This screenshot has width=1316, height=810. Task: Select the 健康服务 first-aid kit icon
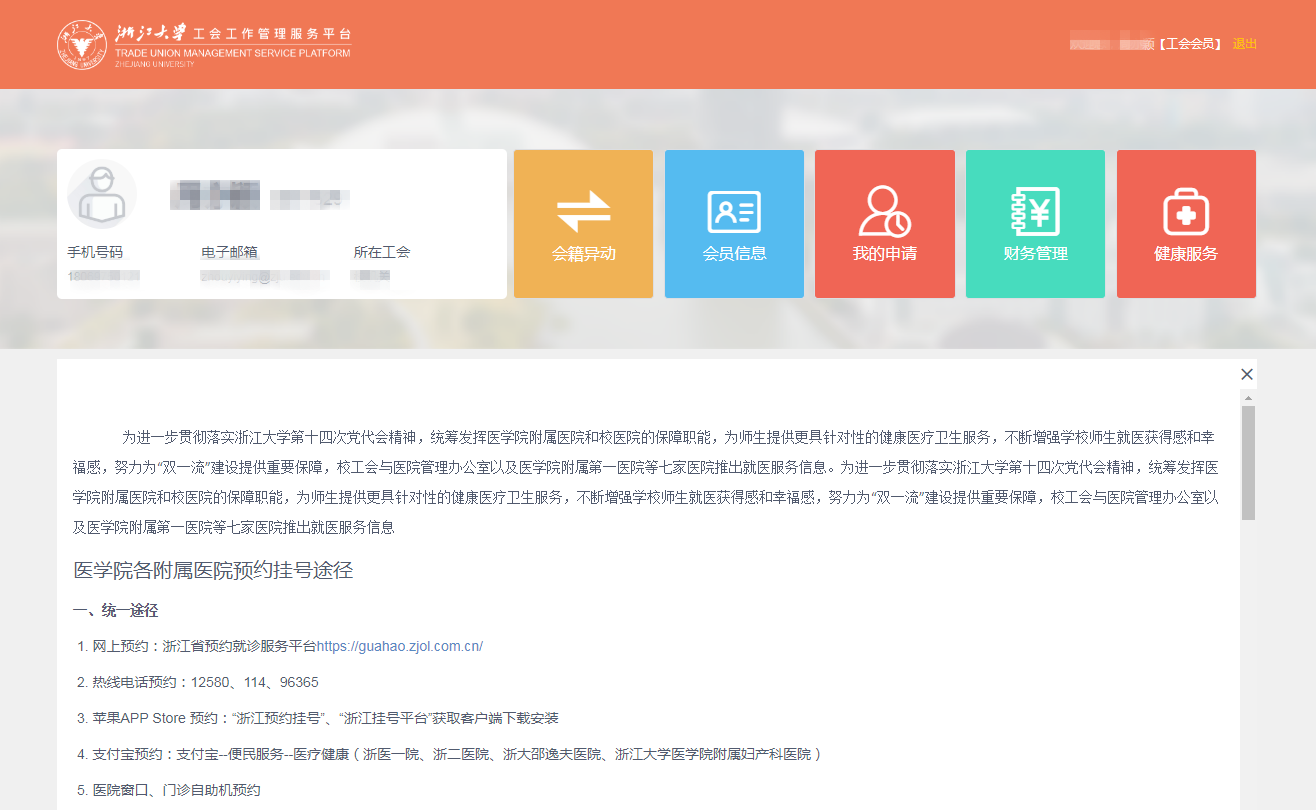point(1185,211)
